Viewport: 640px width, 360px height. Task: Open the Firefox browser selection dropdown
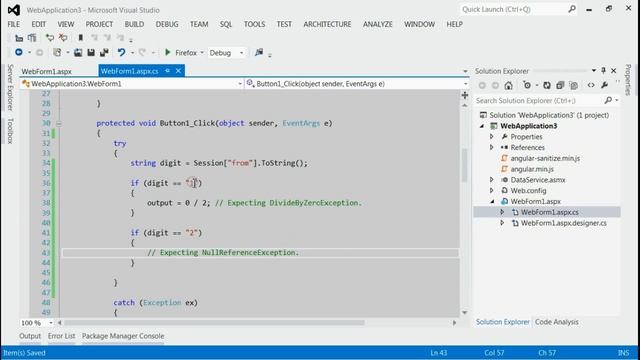pyautogui.click(x=202, y=53)
